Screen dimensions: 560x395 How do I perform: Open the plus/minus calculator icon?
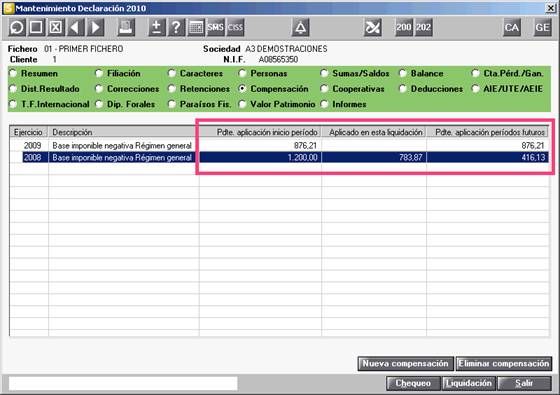[156, 28]
